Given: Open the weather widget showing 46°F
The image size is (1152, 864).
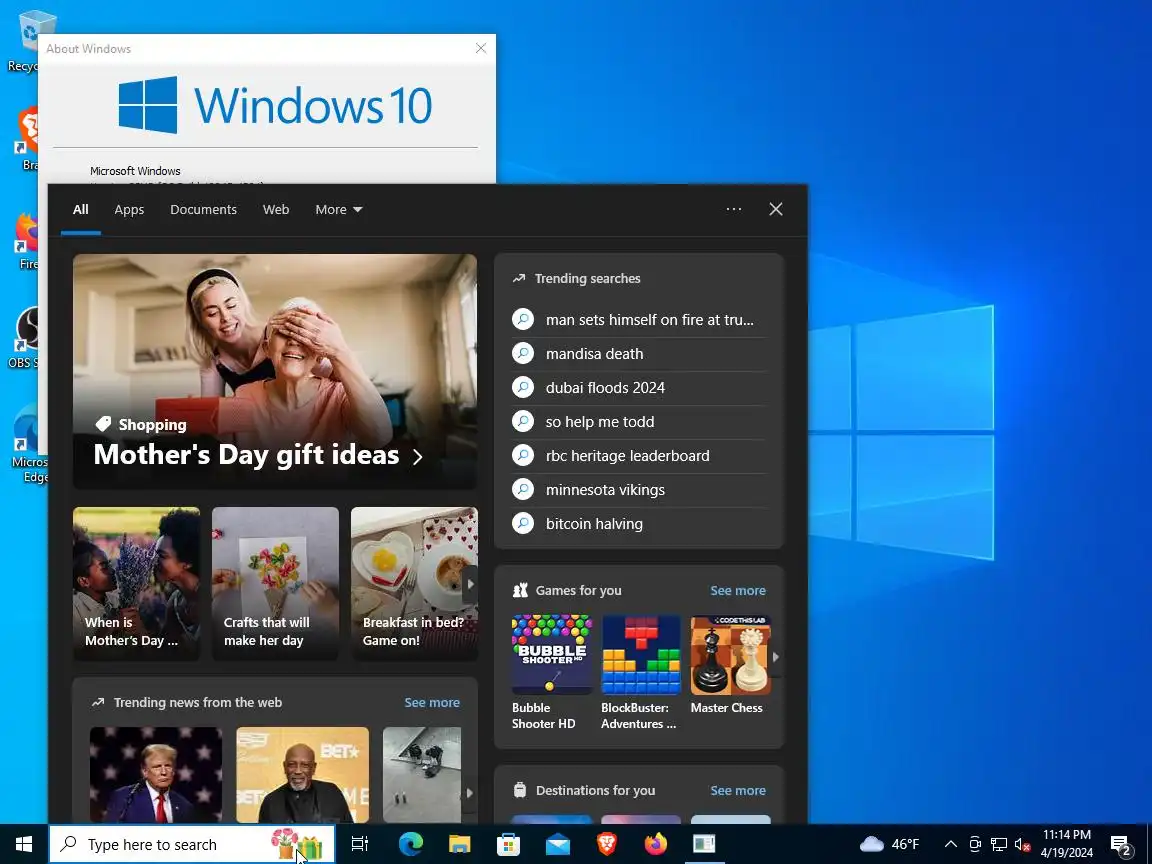Looking at the screenshot, I should pyautogui.click(x=890, y=844).
